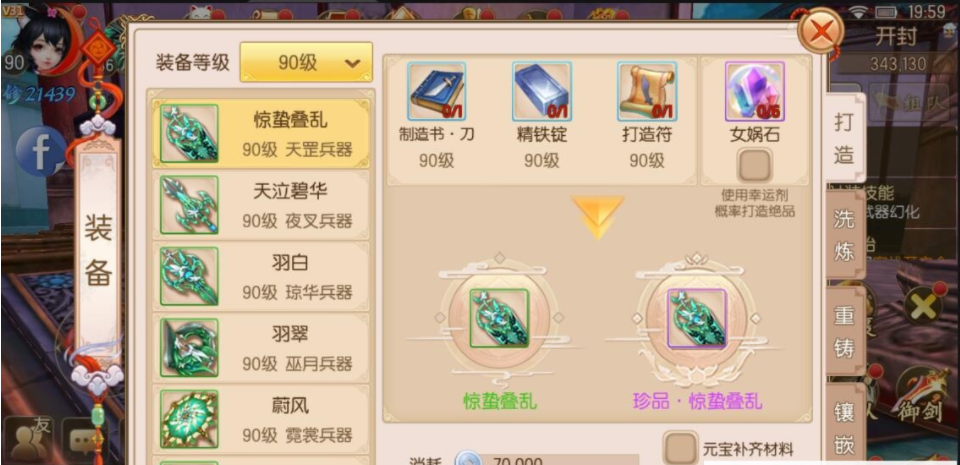Click the 女娲石 purple crystal icon
Viewport: 960px width, 465px height.
point(754,91)
